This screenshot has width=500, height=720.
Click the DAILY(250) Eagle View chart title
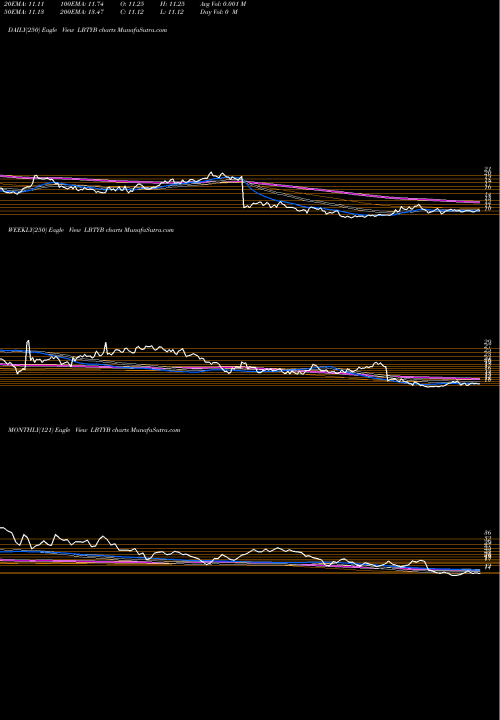88,30
